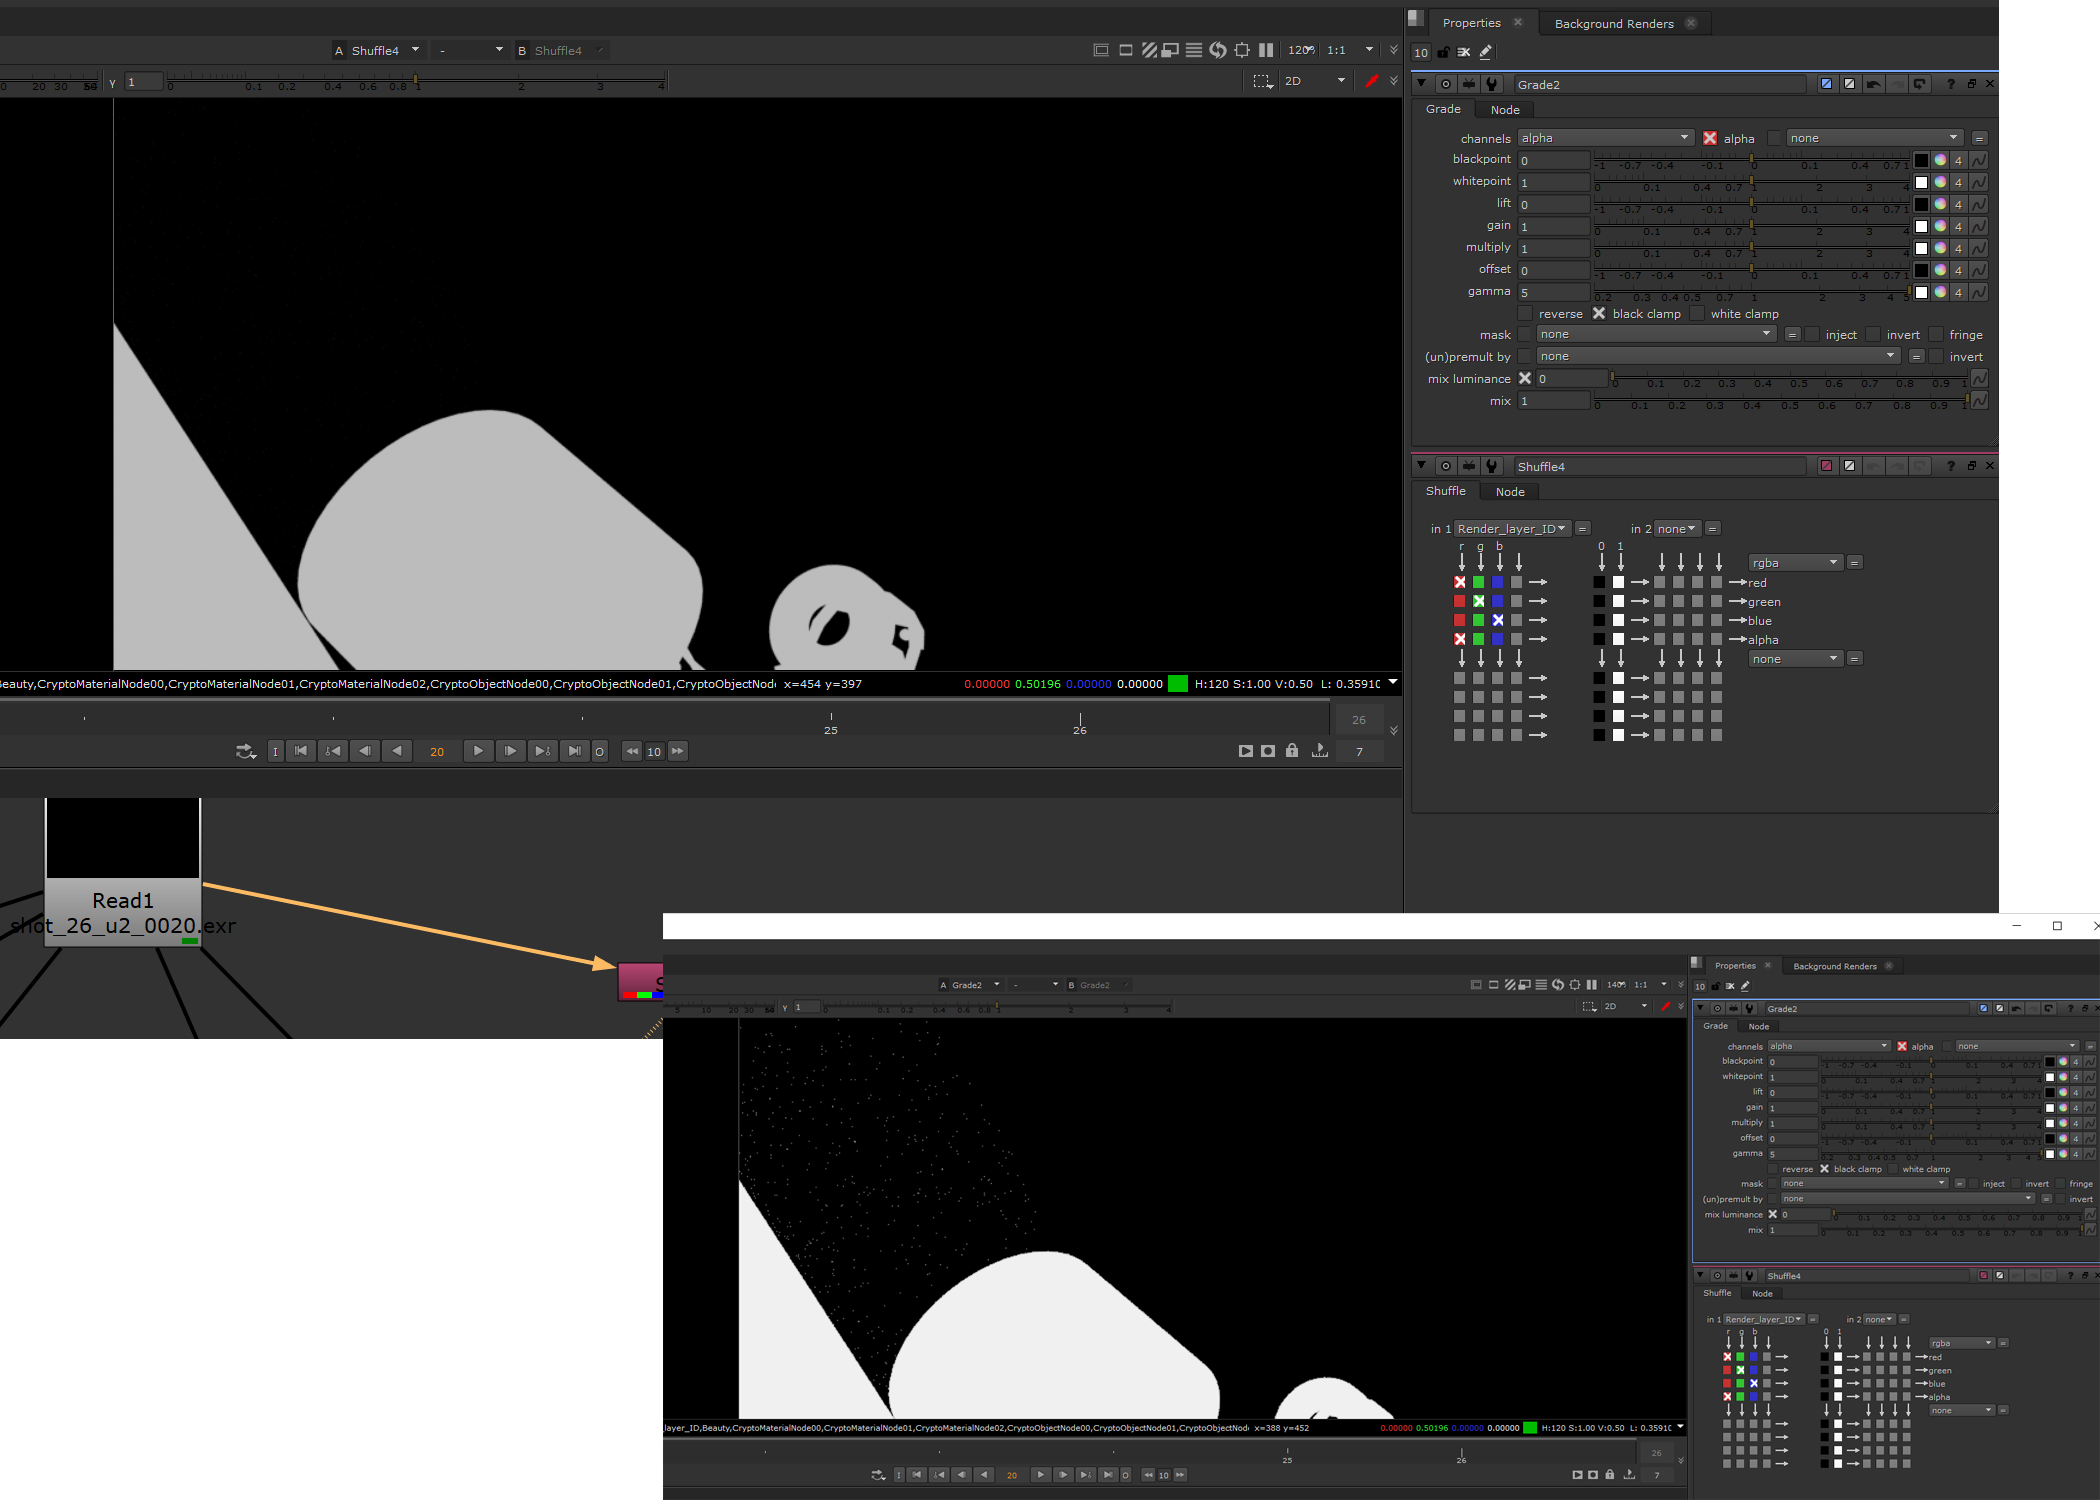Click Grade2 undo arrow in upper panel
Viewport: 2100px width, 1500px height.
coord(1874,84)
